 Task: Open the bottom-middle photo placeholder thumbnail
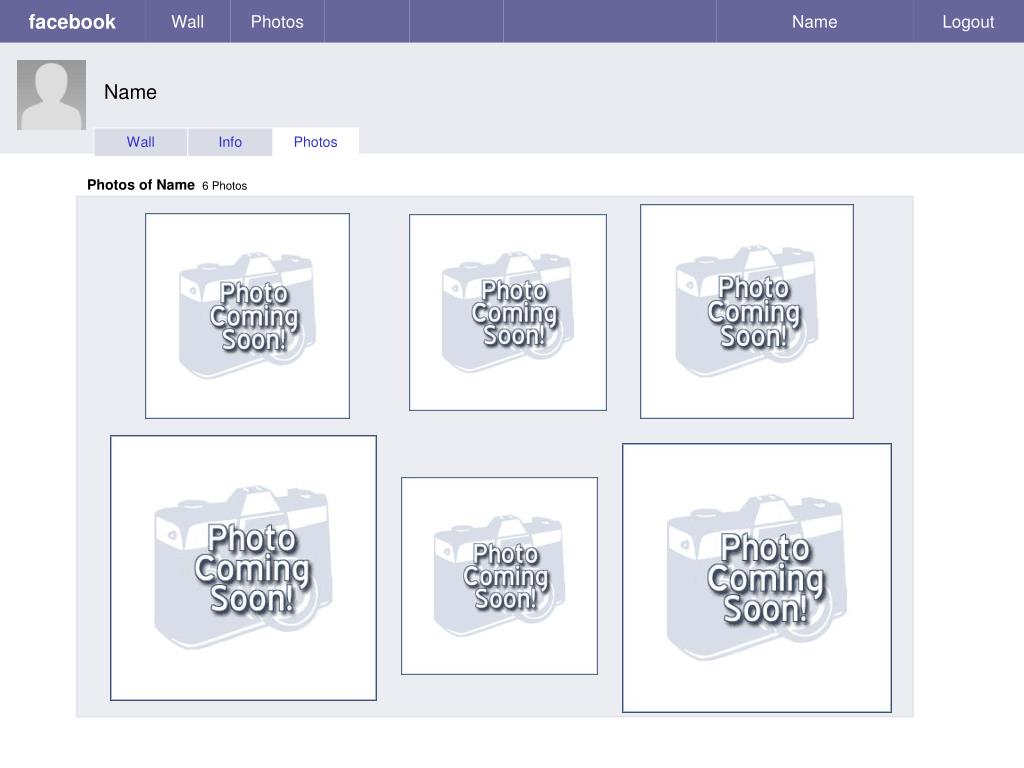point(499,576)
